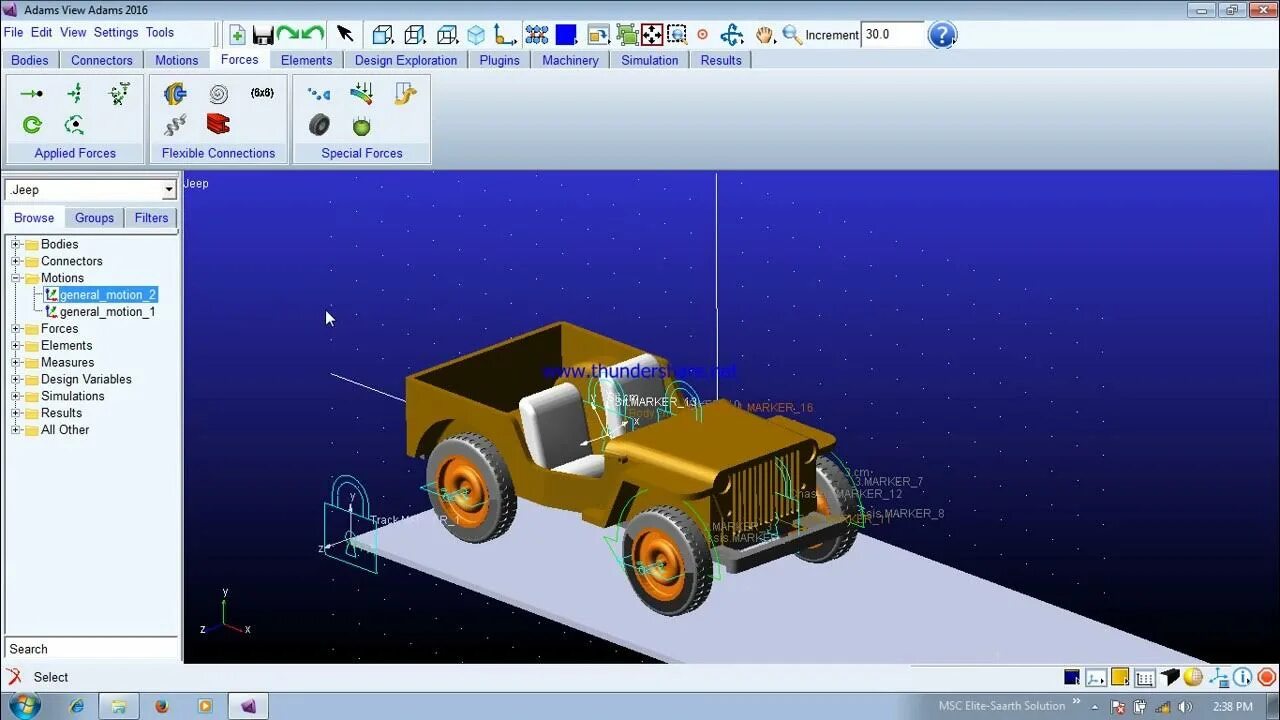Expand the Forces tree folder
The width and height of the screenshot is (1280, 720).
[x=16, y=328]
